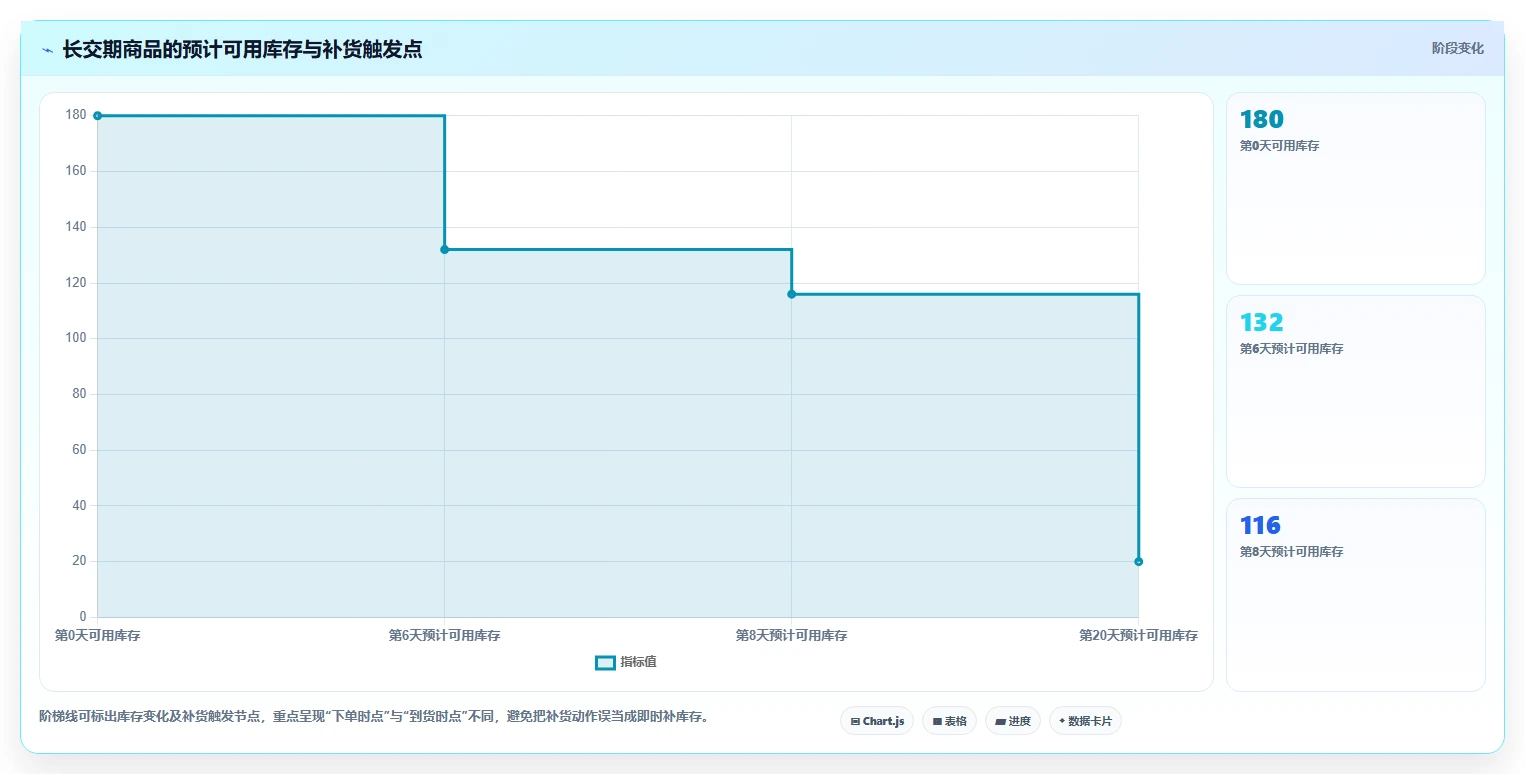Screen dimensions: 1525x774
Task: Click x-axis label 第6天预计可用库存
Action: tap(444, 635)
